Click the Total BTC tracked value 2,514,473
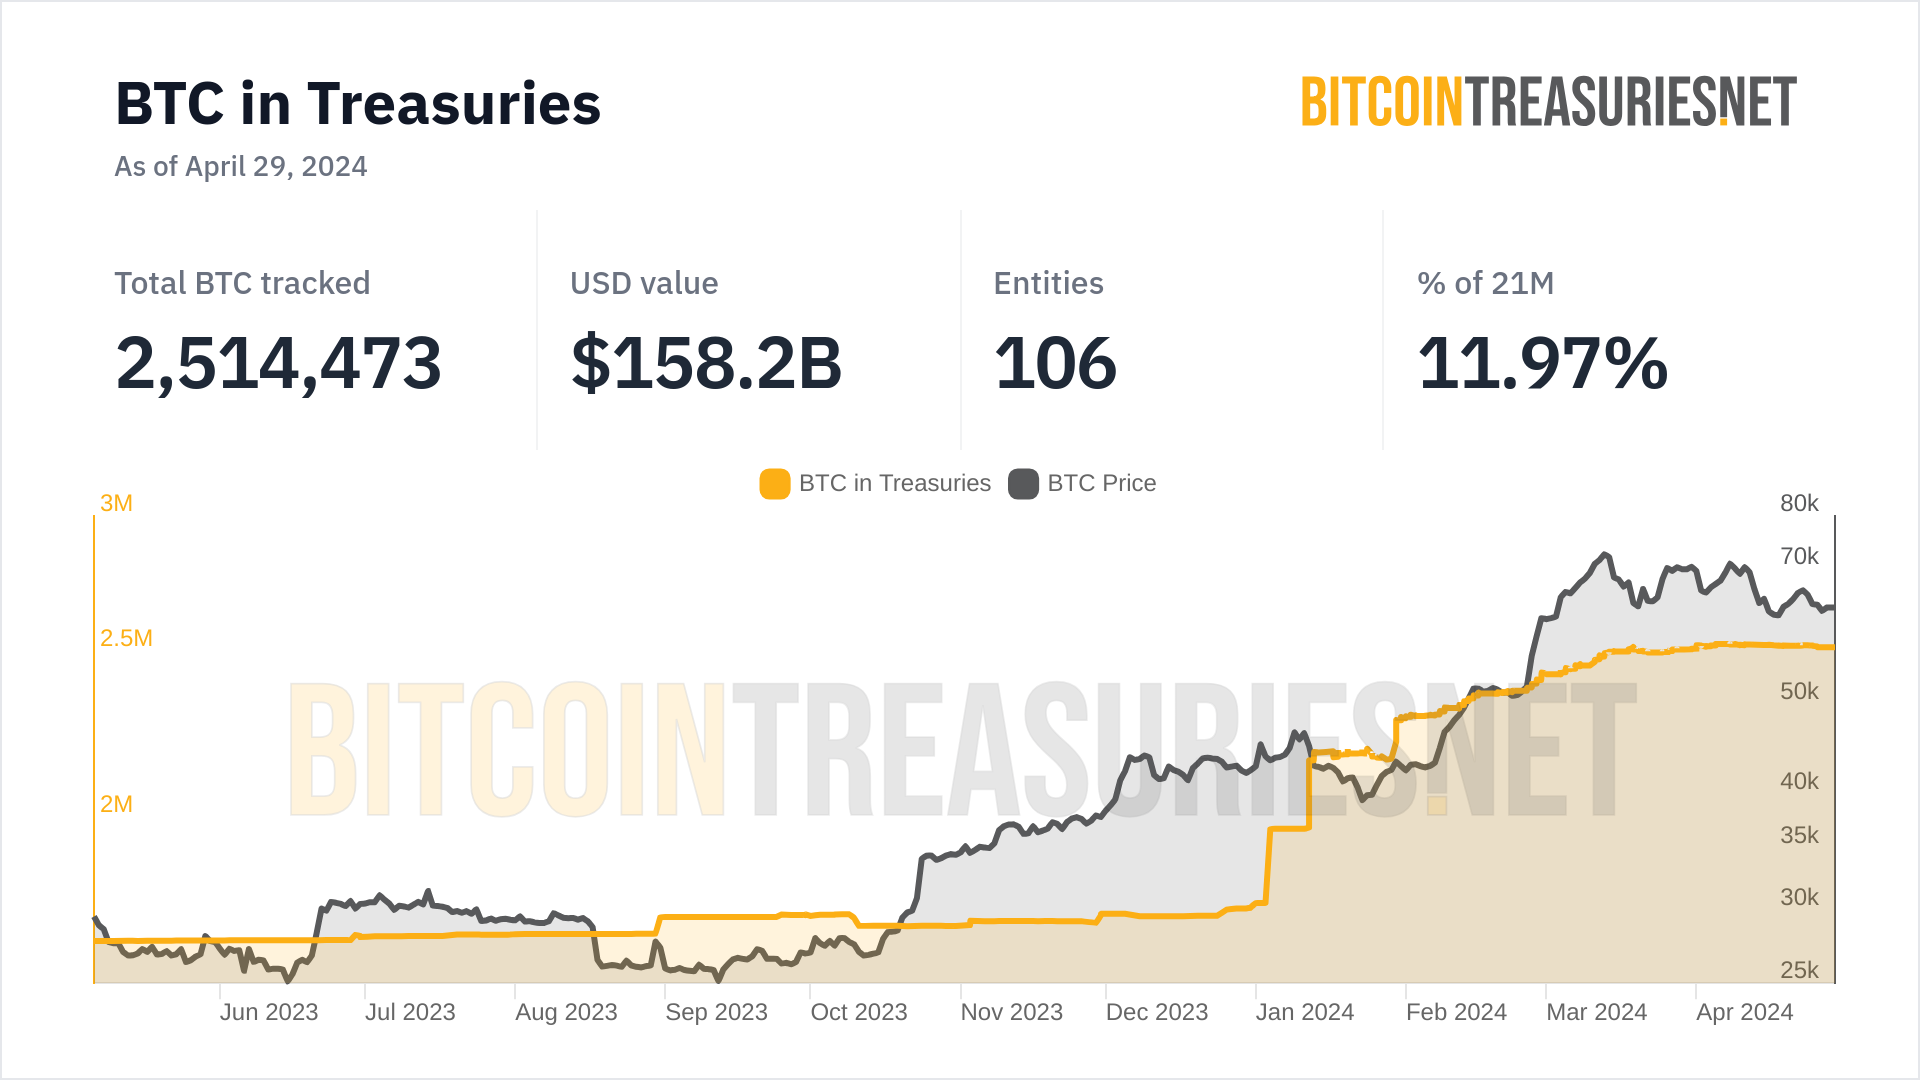The height and width of the screenshot is (1080, 1920). click(278, 363)
